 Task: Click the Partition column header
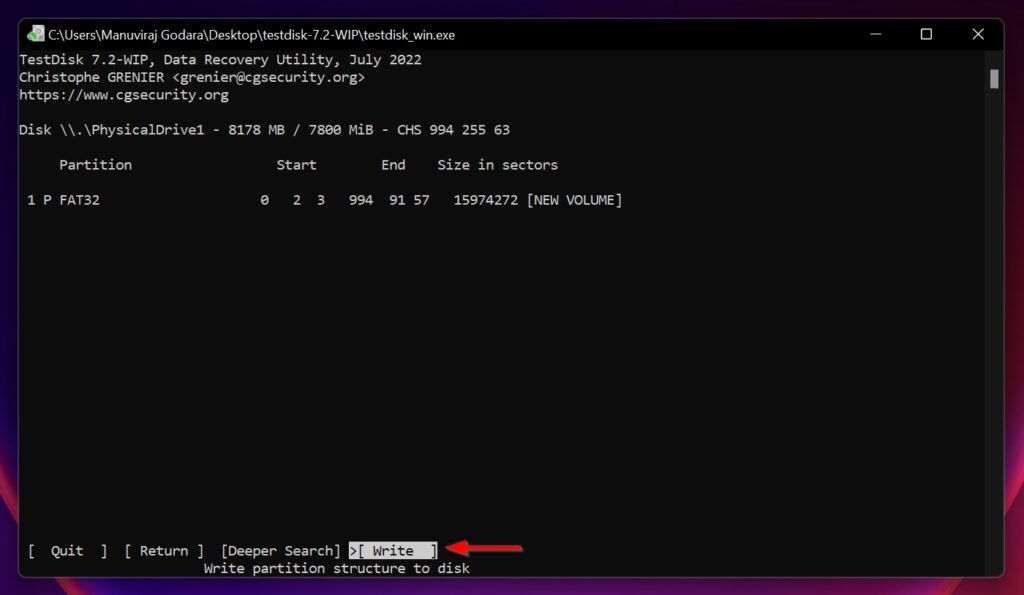95,164
